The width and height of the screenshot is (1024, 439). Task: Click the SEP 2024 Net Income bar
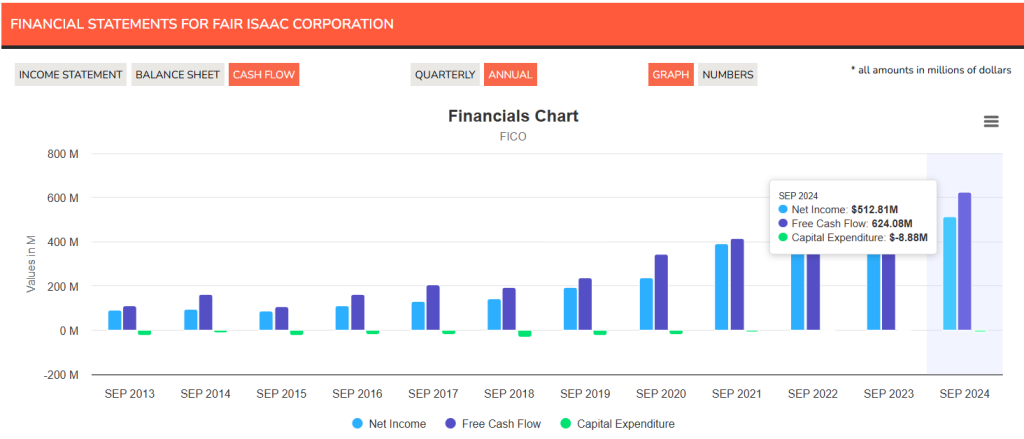[x=949, y=274]
